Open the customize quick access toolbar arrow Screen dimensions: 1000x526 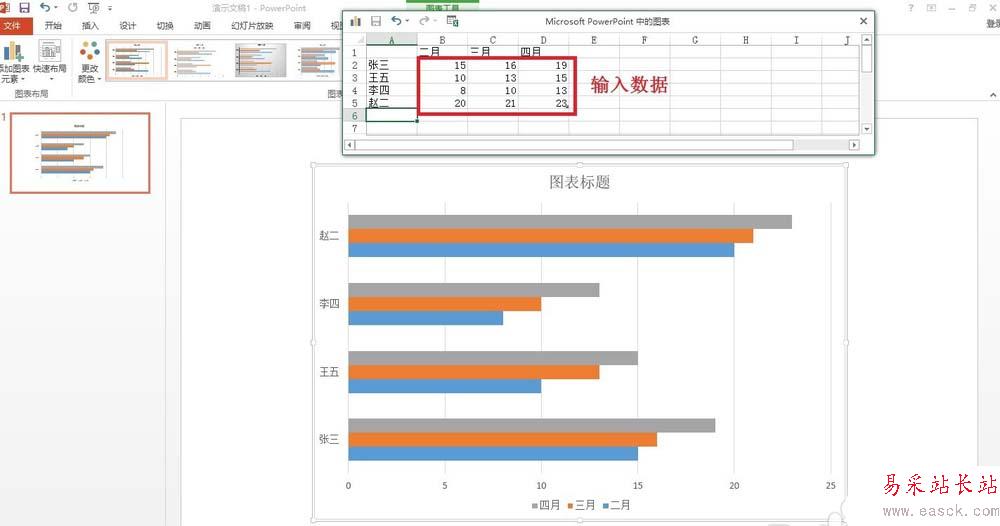pos(110,8)
